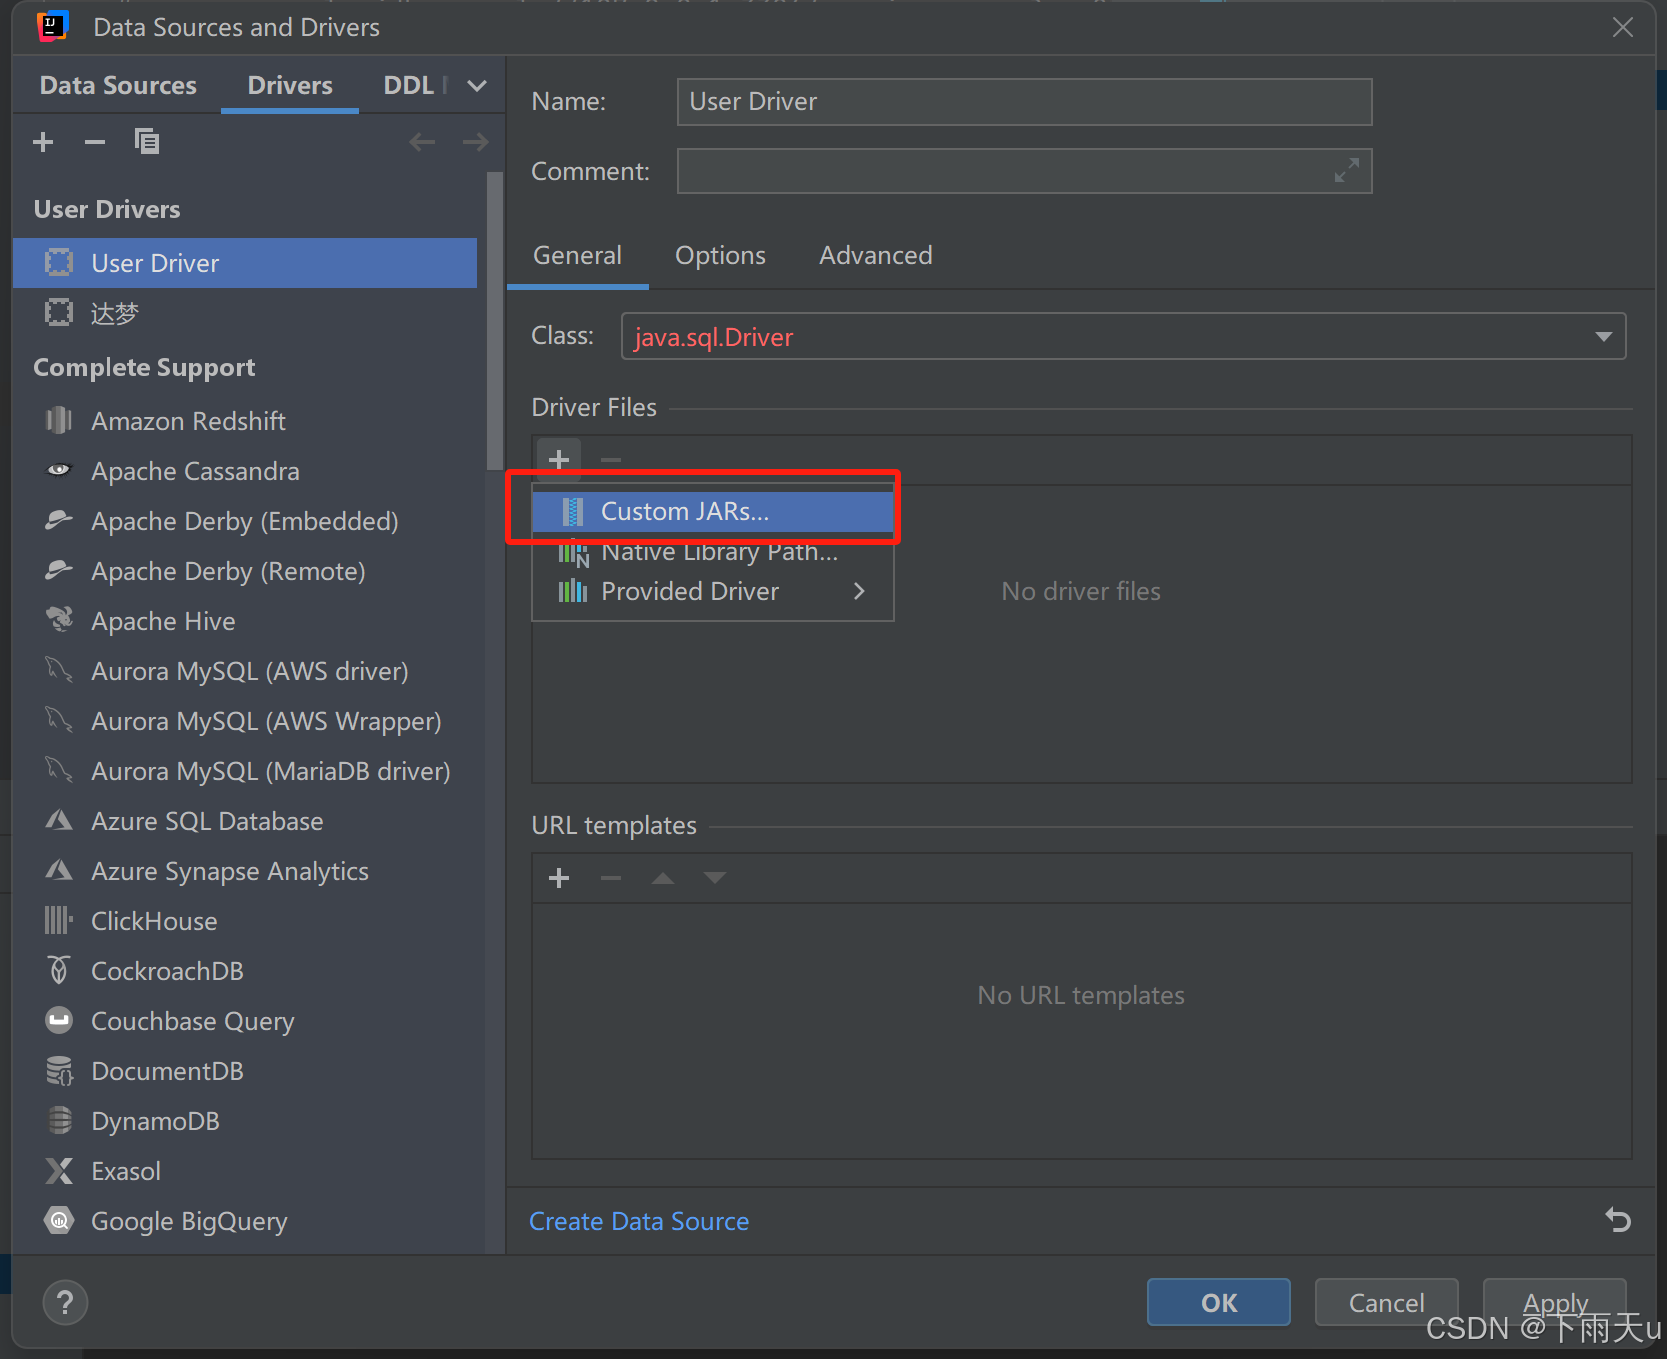Choose Provided Driver menu entry
The height and width of the screenshot is (1359, 1667).
tap(713, 591)
